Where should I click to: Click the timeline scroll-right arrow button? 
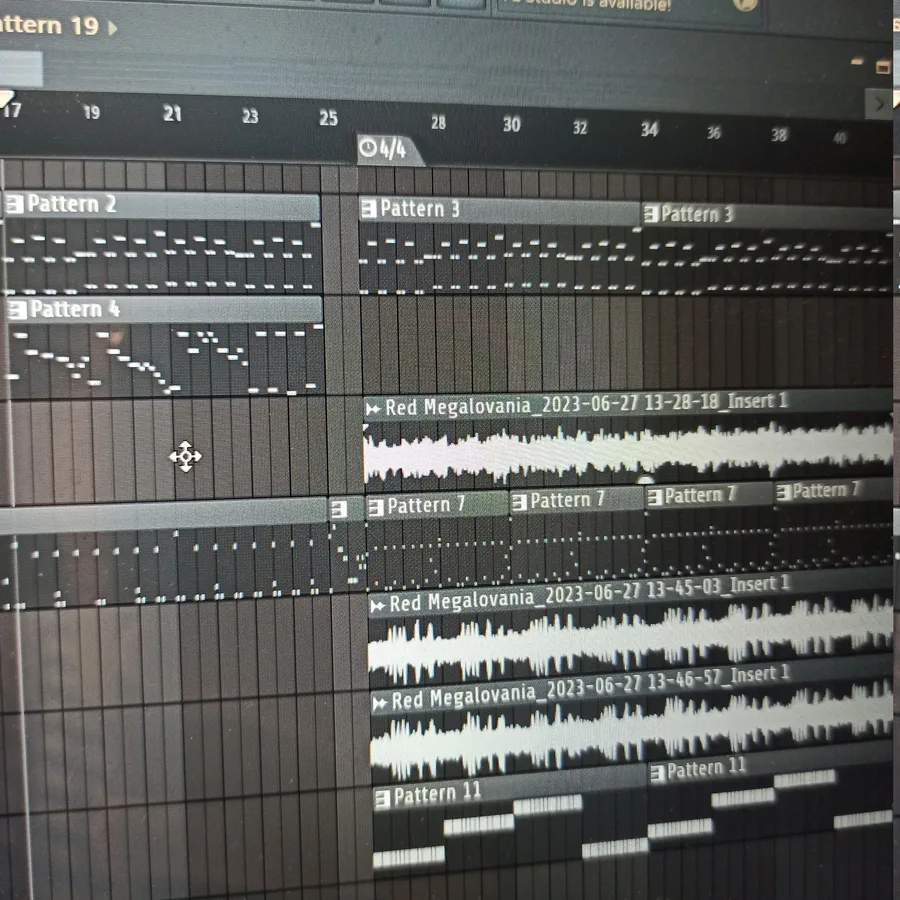tap(879, 104)
